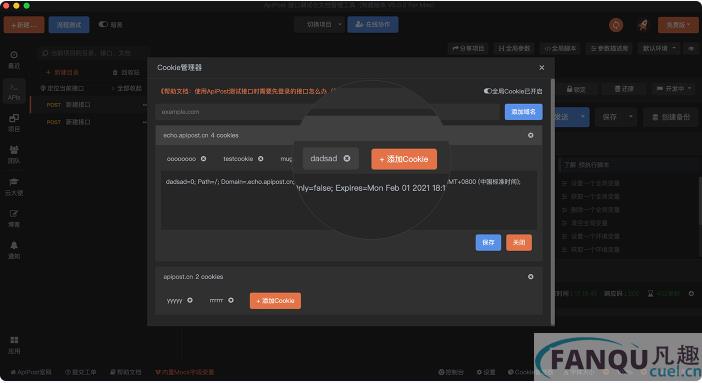This screenshot has width=702, height=383.
Task: Select the testcookie tab
Action: 238,159
